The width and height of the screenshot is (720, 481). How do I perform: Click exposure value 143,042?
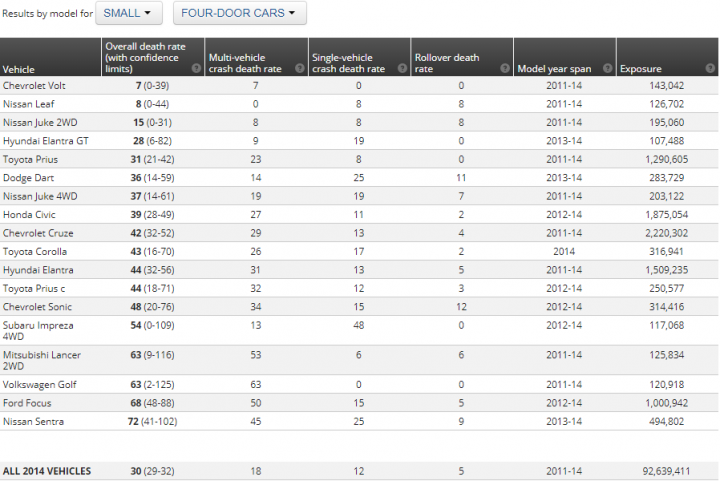[666, 86]
